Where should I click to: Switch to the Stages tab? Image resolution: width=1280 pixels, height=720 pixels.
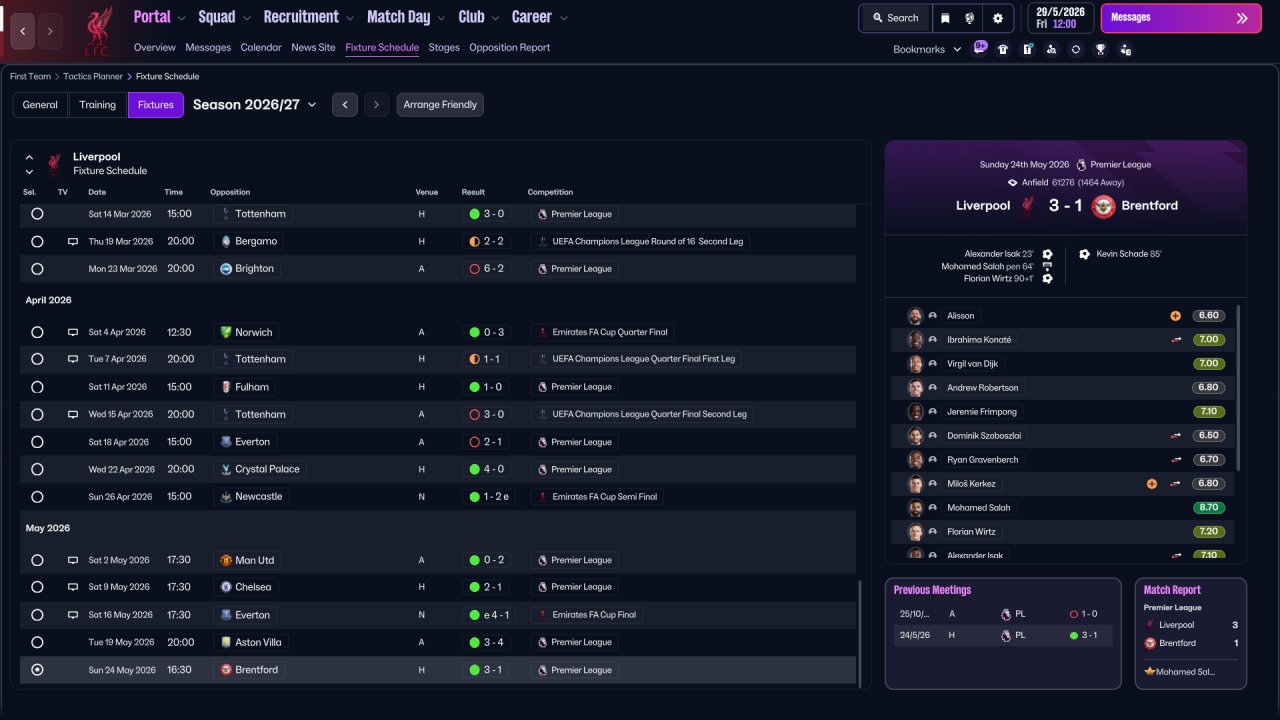[444, 47]
